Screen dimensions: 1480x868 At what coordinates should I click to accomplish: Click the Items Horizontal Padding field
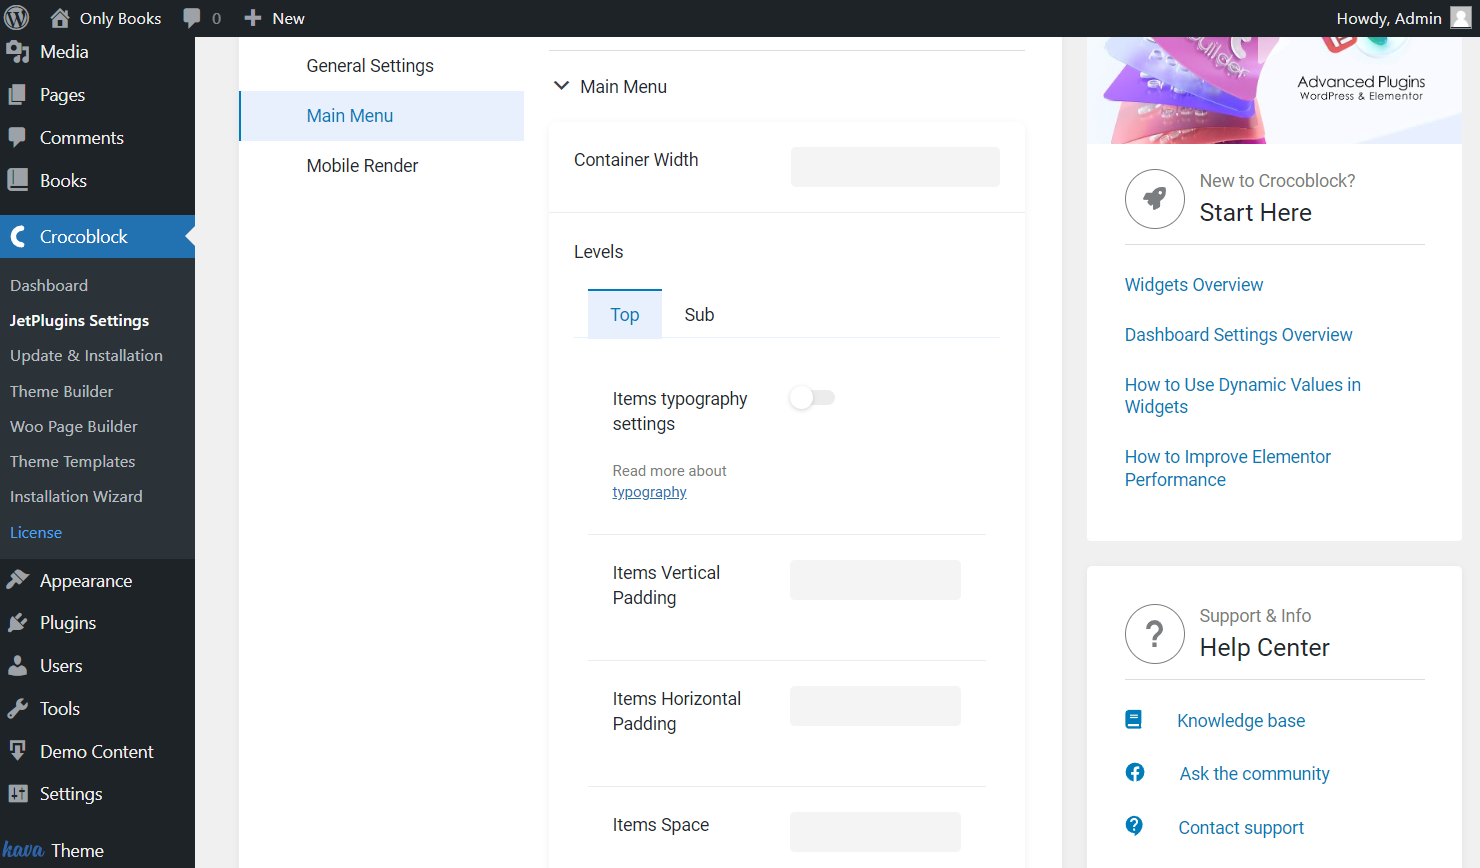875,706
